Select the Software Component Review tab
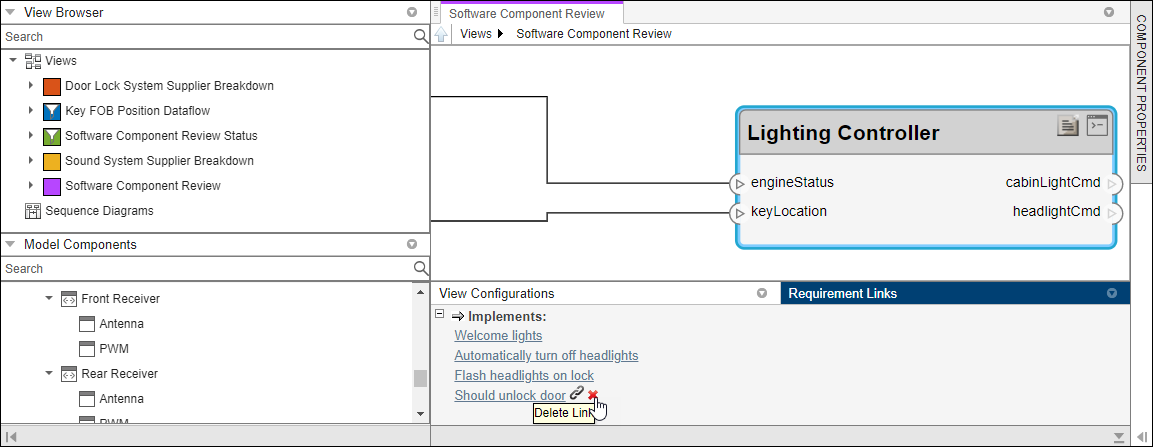This screenshot has height=447, width=1153. [526, 14]
